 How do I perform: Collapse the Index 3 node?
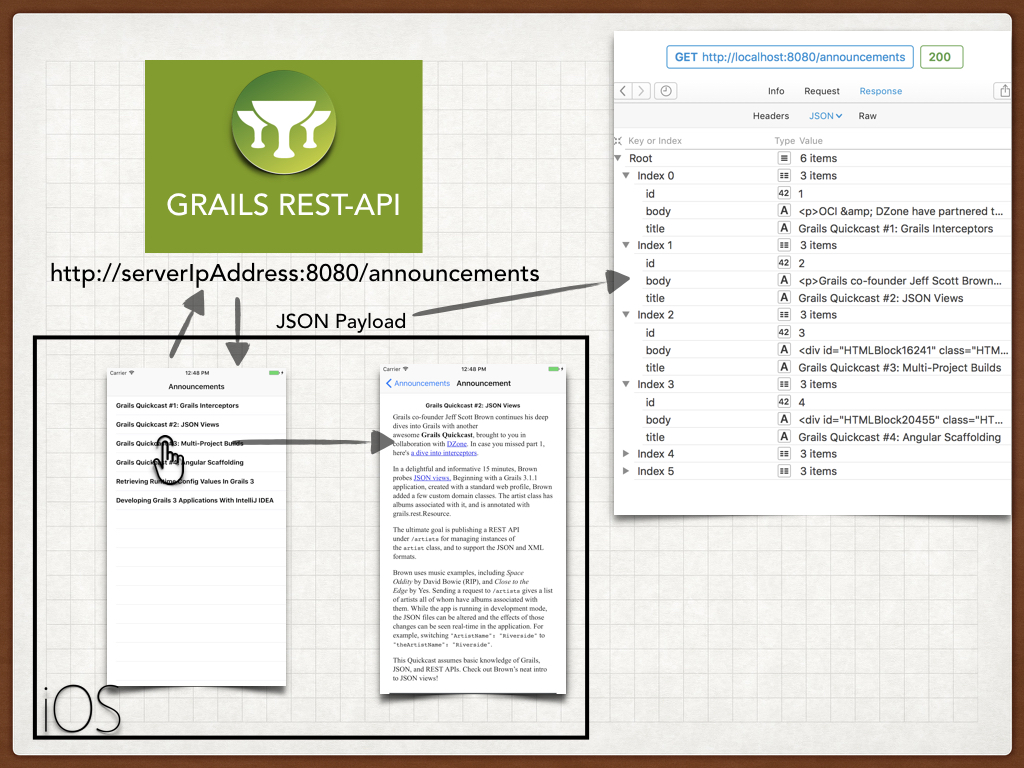(626, 384)
